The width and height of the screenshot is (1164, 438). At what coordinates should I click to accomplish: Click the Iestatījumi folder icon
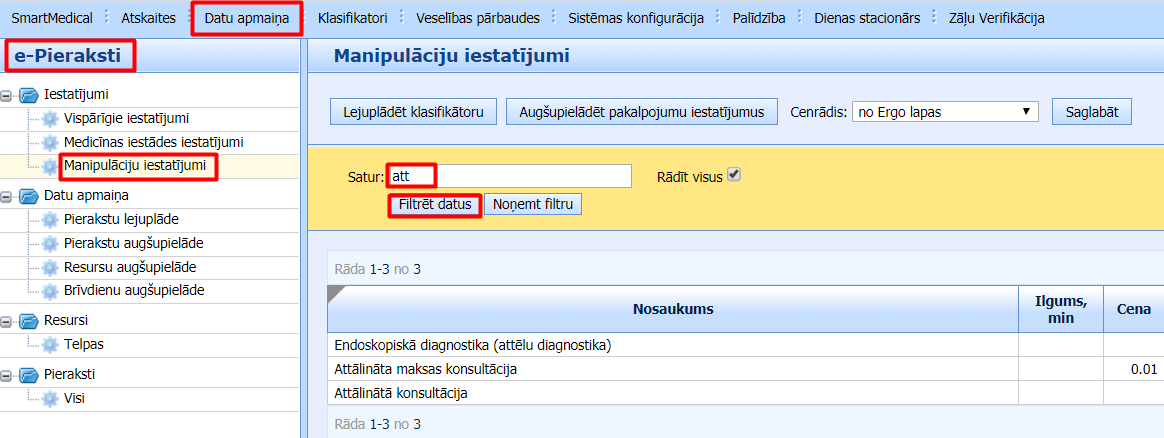coord(27,95)
